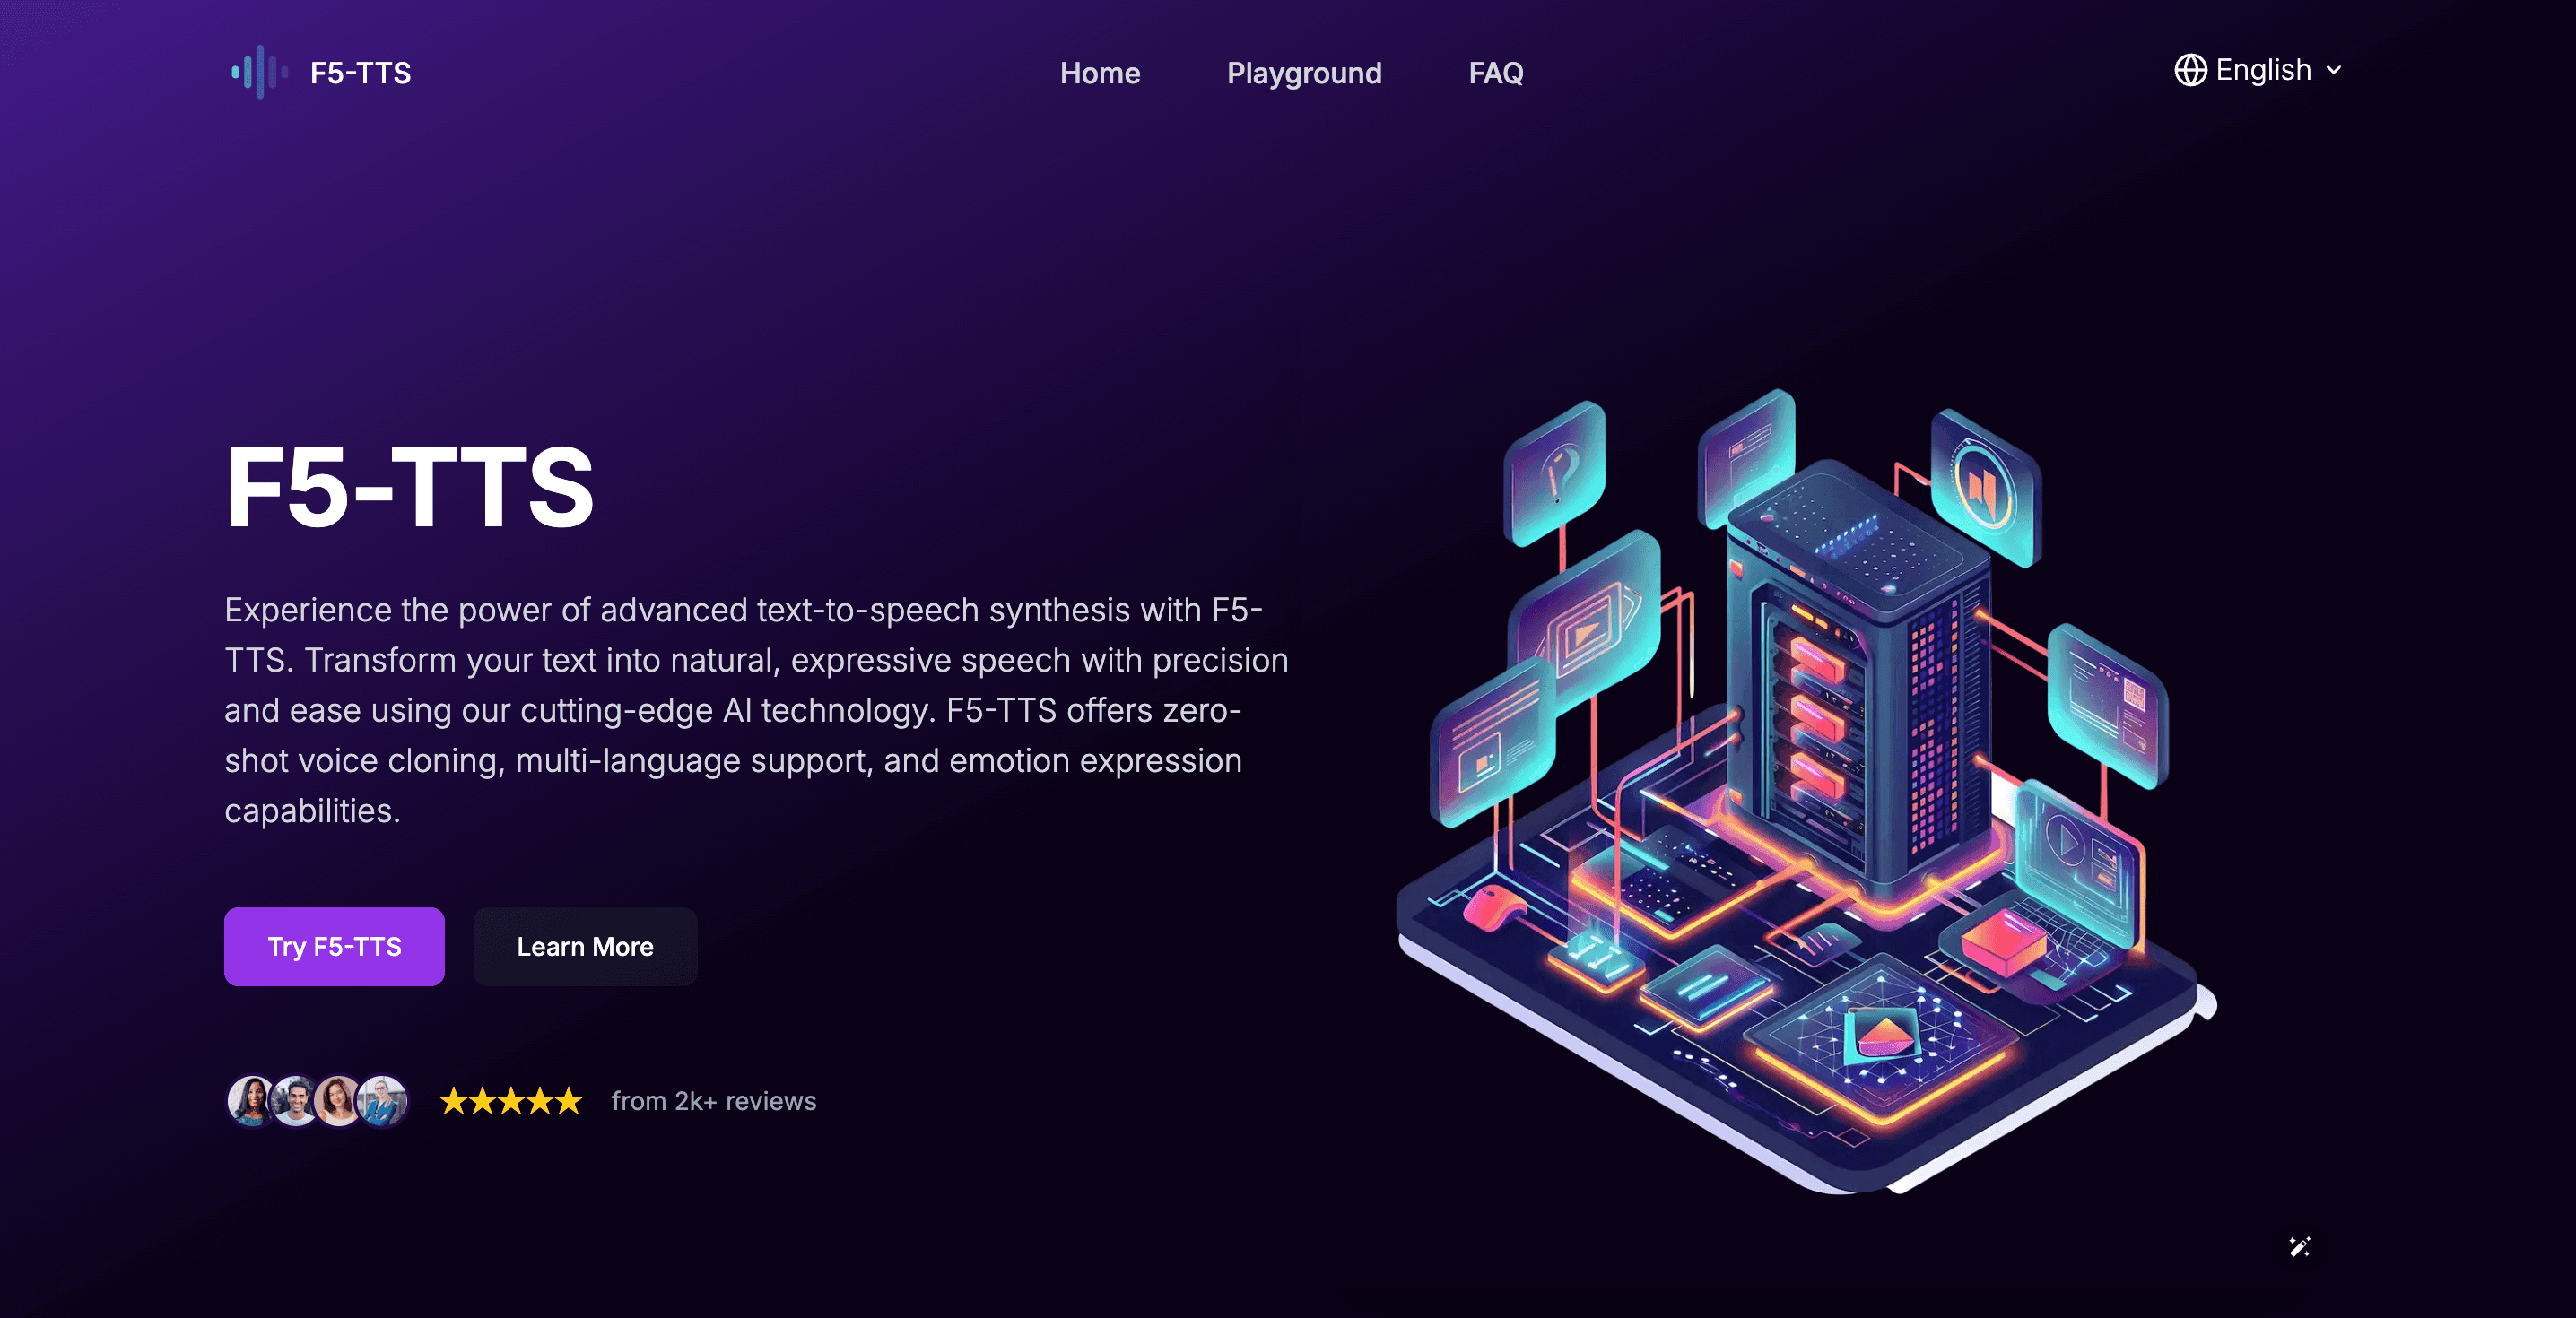Click the F5-TTS waveform logo icon

(259, 72)
